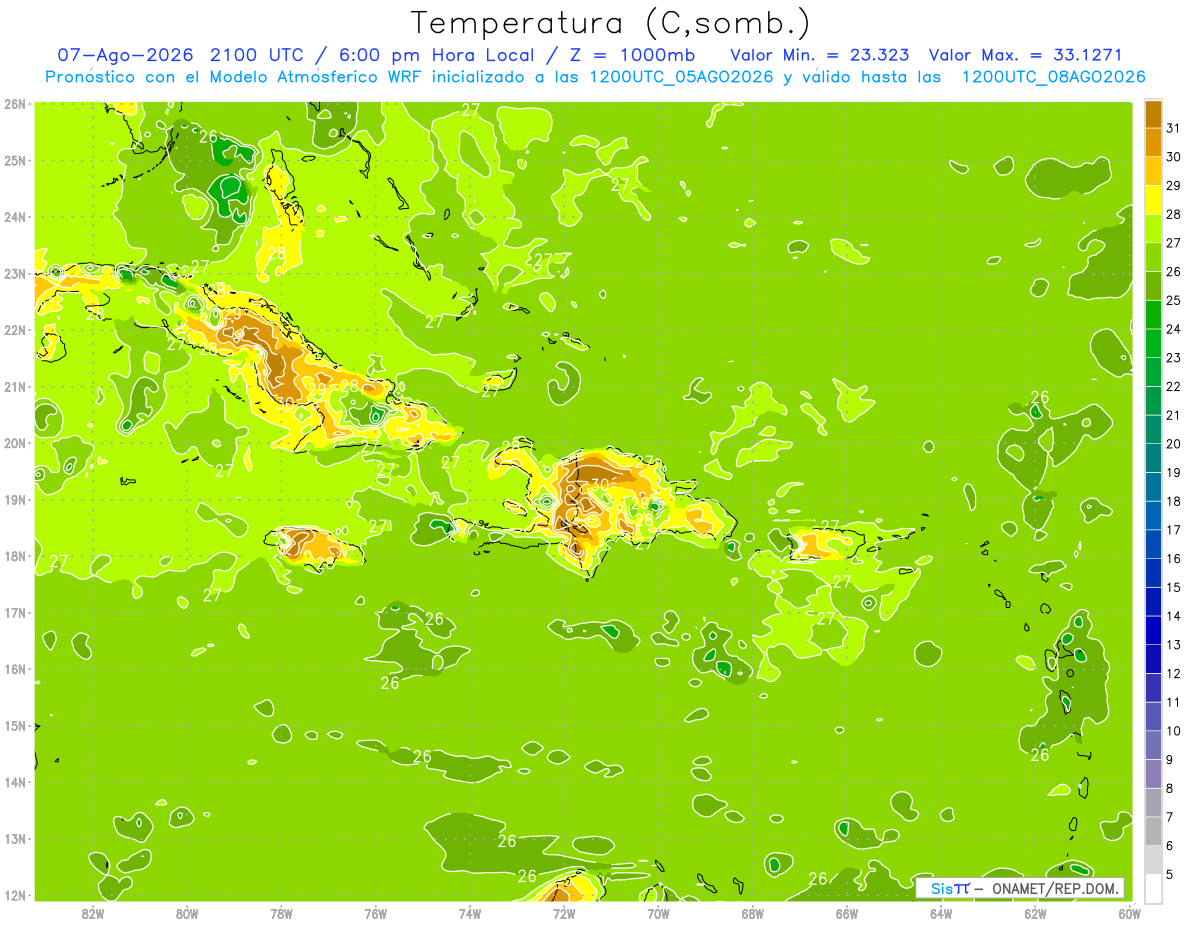Click the 18N latitude axis label

pos(15,556)
